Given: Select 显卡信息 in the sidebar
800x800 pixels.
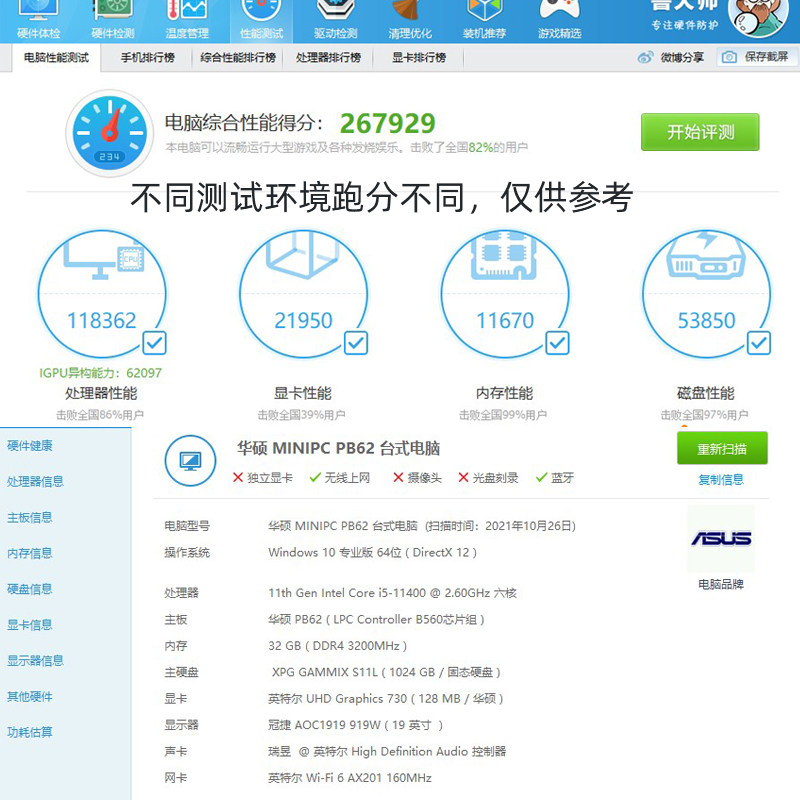Looking at the screenshot, I should (x=30, y=624).
